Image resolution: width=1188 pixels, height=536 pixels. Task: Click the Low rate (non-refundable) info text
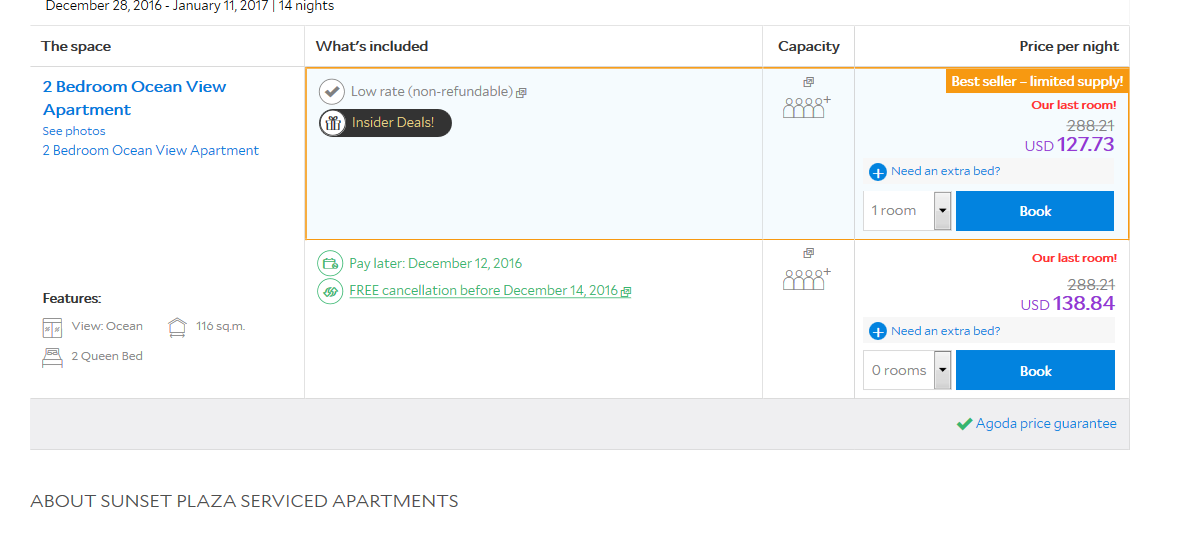(432, 92)
